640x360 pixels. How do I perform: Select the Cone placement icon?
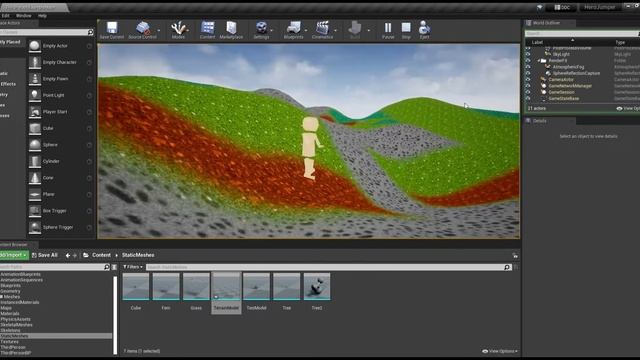pyautogui.click(x=35, y=178)
